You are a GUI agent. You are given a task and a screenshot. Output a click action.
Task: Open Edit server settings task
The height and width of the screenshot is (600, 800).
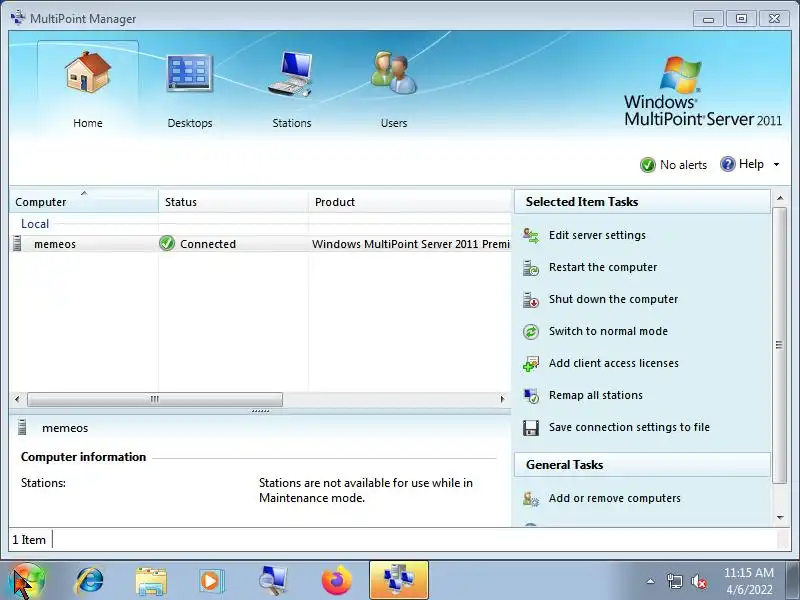coord(597,235)
